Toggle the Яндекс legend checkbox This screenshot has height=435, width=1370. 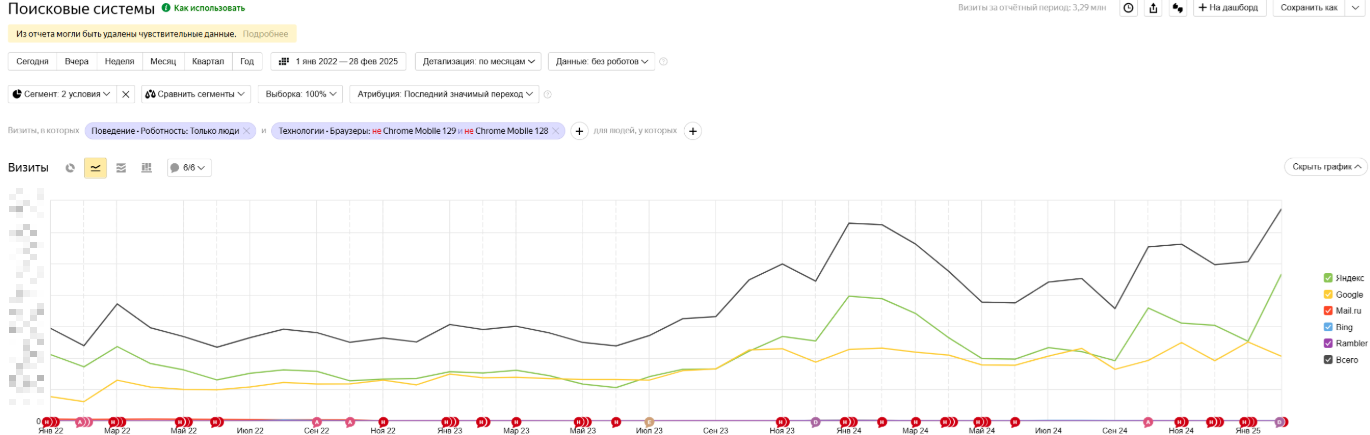pos(1328,278)
